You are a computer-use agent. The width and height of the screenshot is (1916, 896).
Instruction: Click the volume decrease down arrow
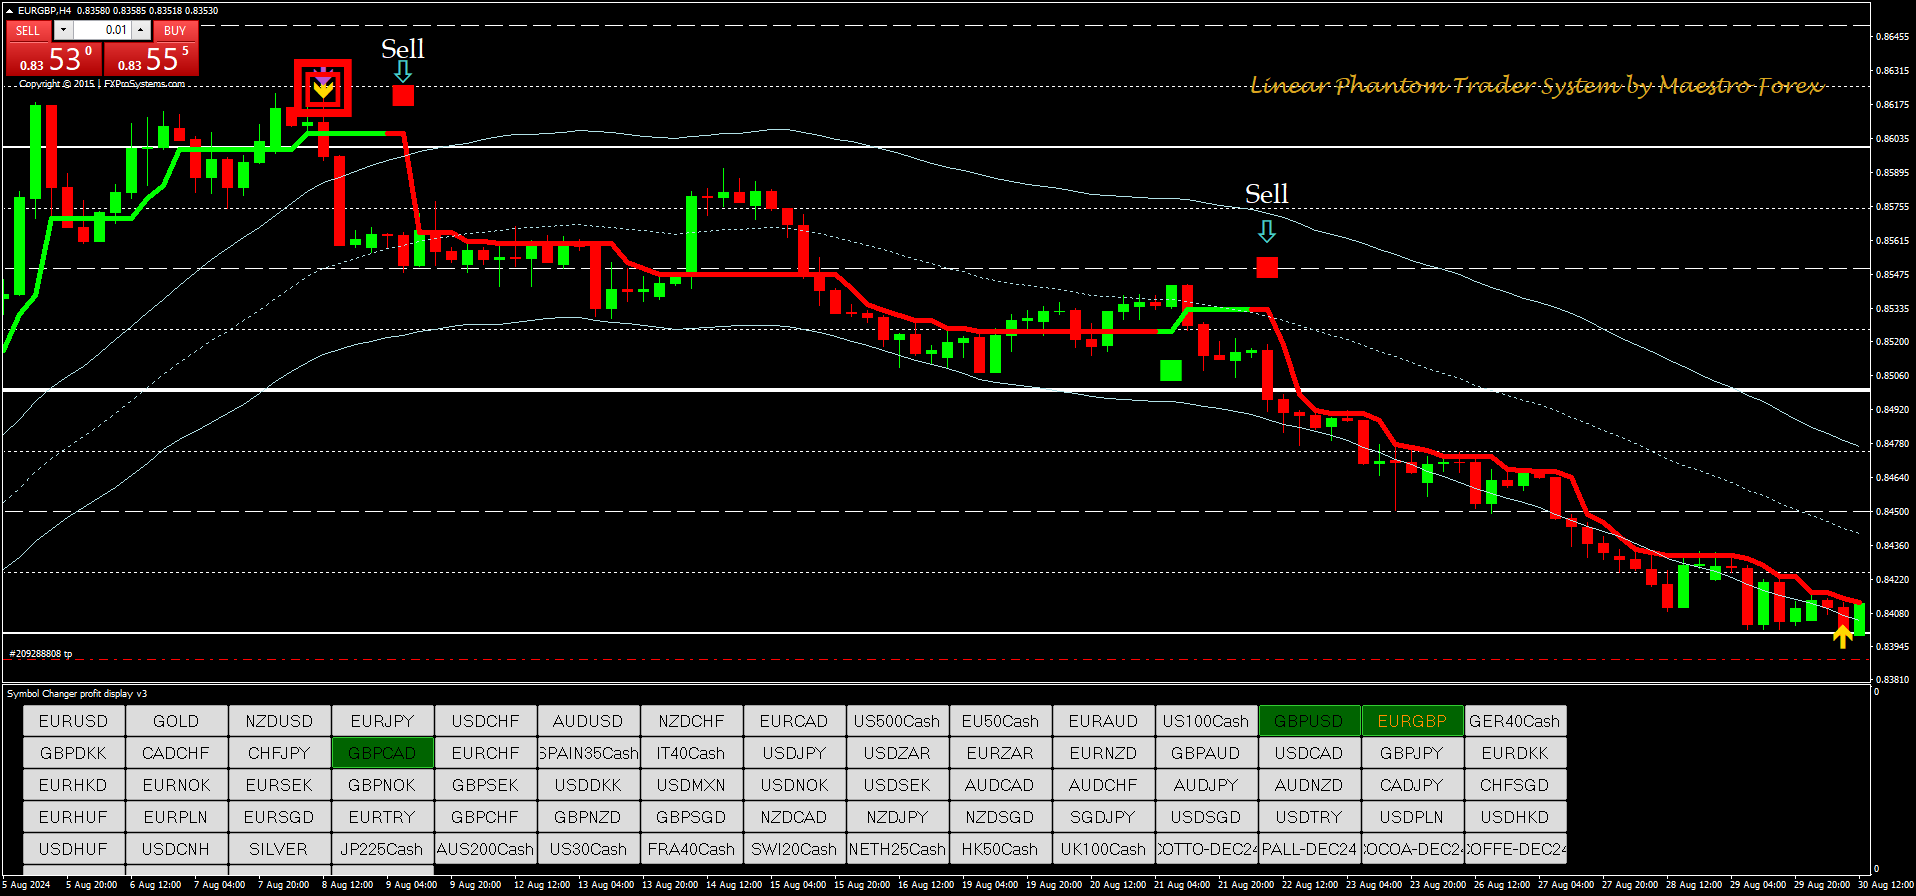(x=63, y=30)
